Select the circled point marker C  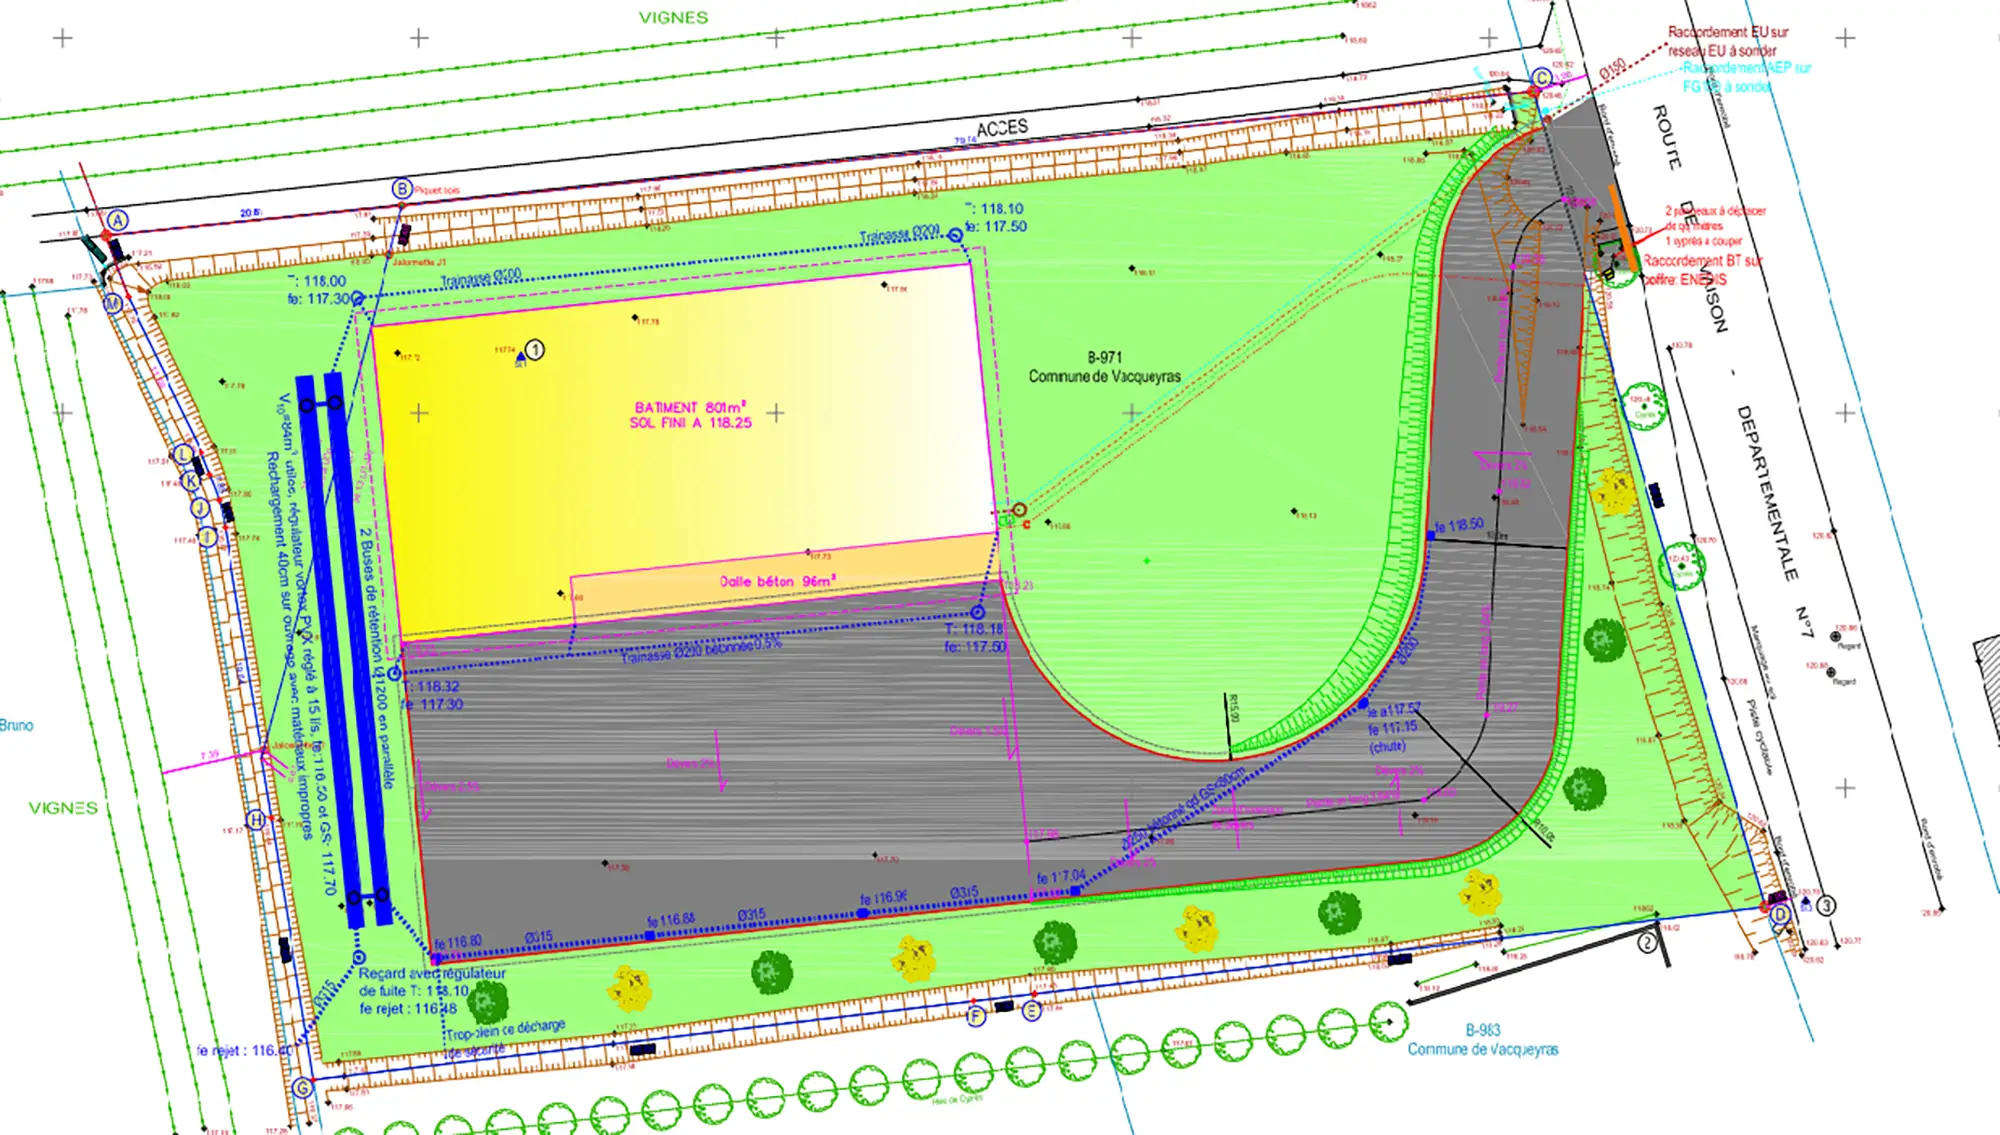coord(1542,78)
